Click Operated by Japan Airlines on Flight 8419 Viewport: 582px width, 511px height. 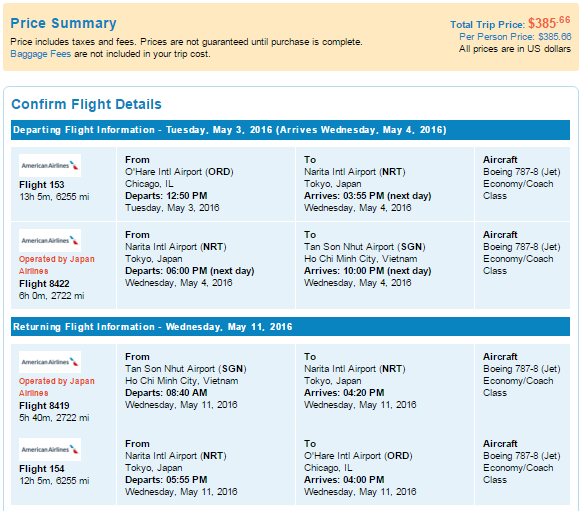tap(57, 387)
